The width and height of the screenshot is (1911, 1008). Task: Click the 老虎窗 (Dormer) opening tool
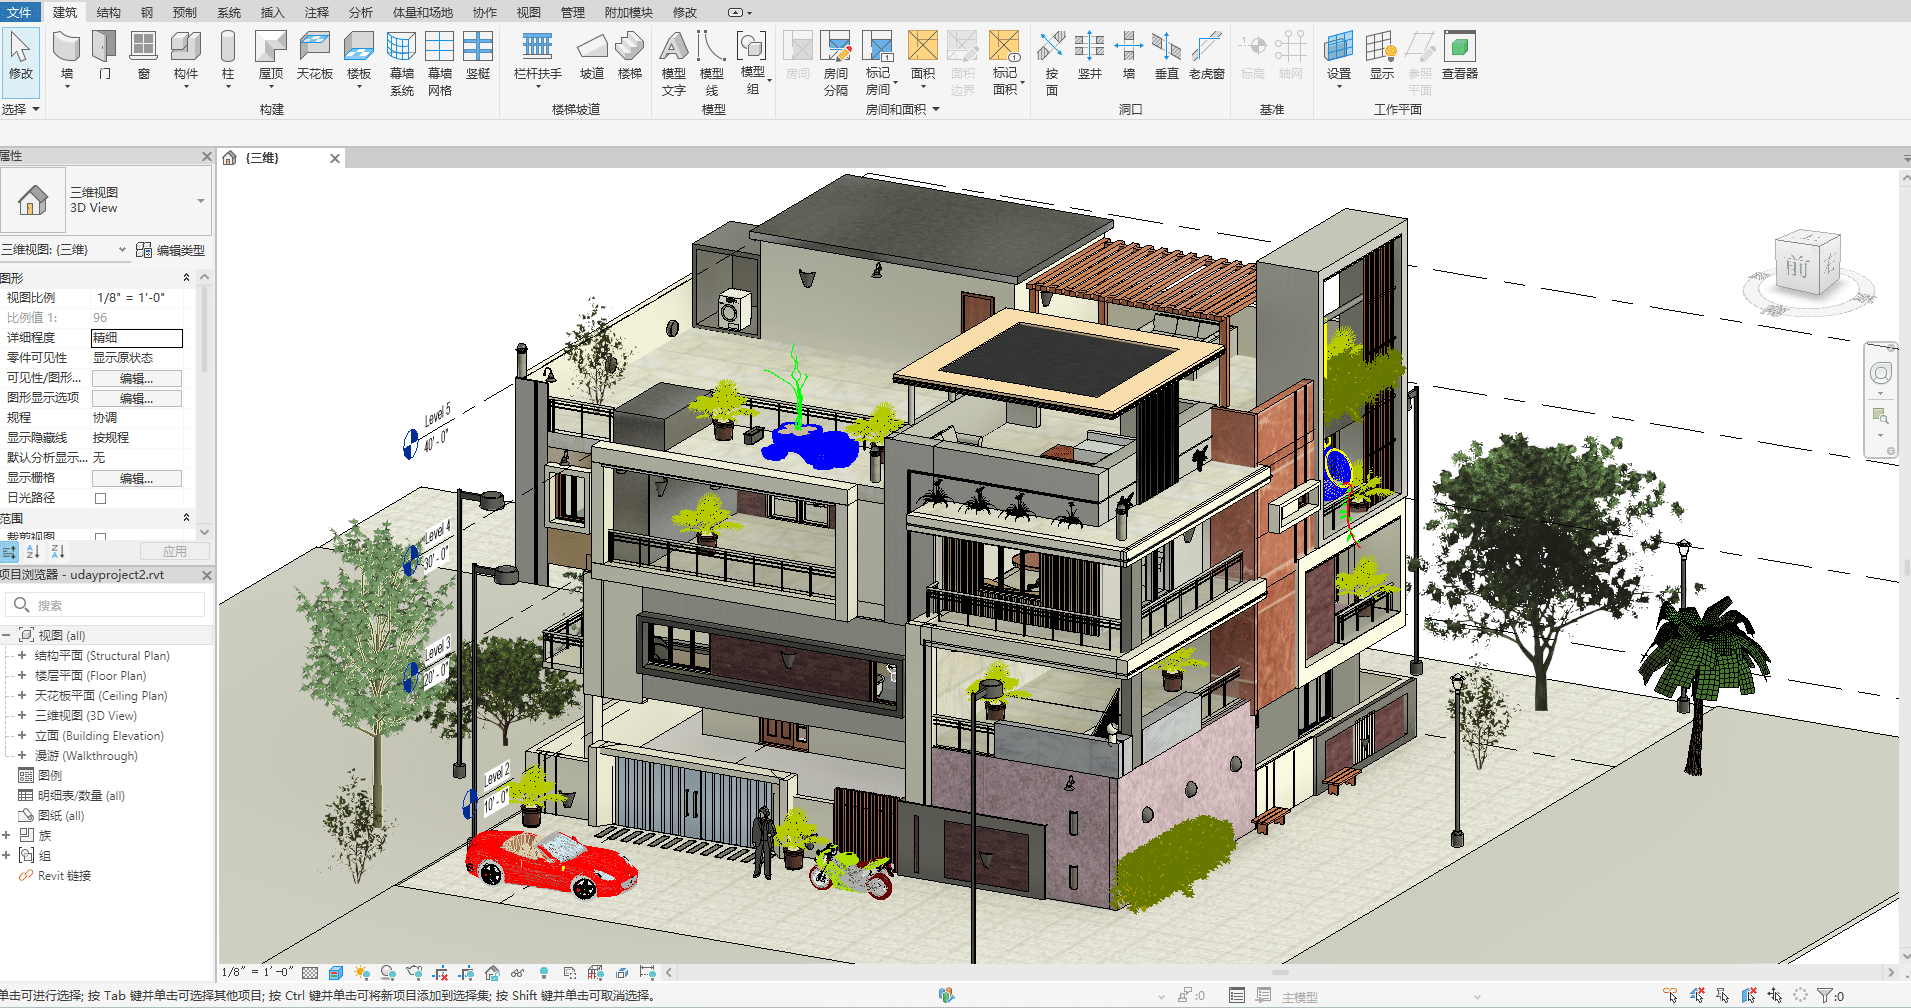[x=1206, y=55]
